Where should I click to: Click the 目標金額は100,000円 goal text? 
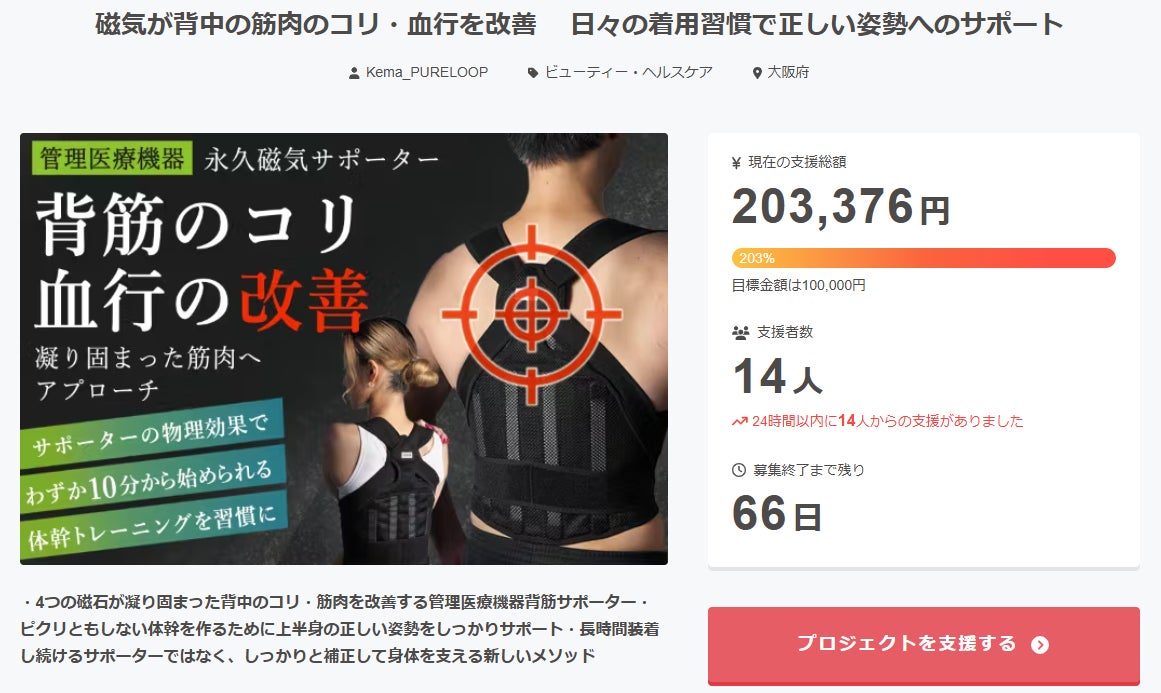coord(799,285)
